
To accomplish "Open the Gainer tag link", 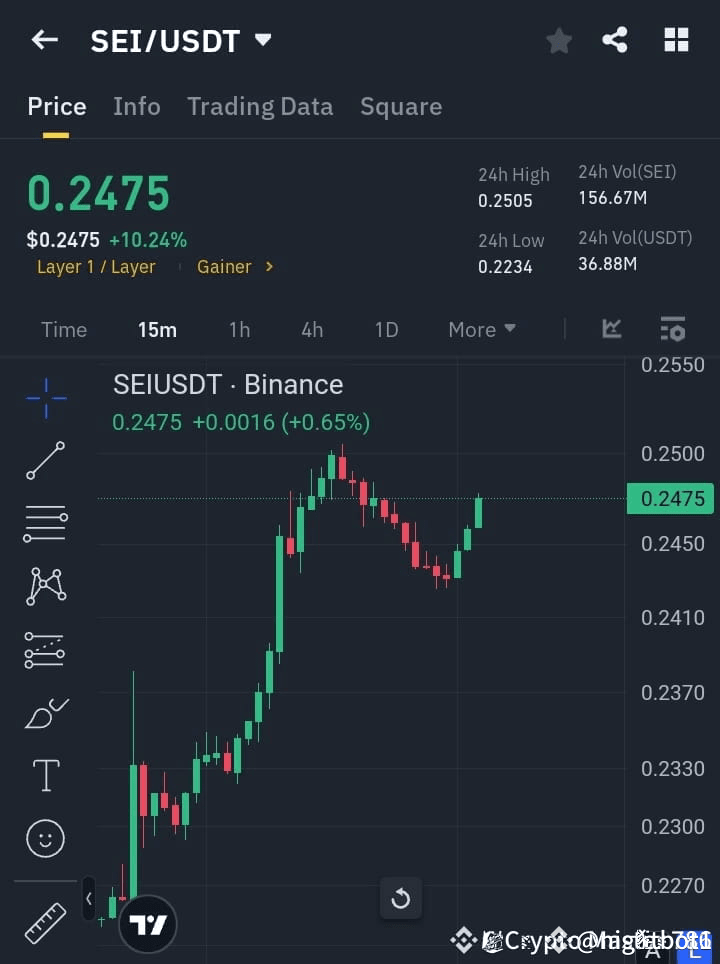I will point(224,267).
